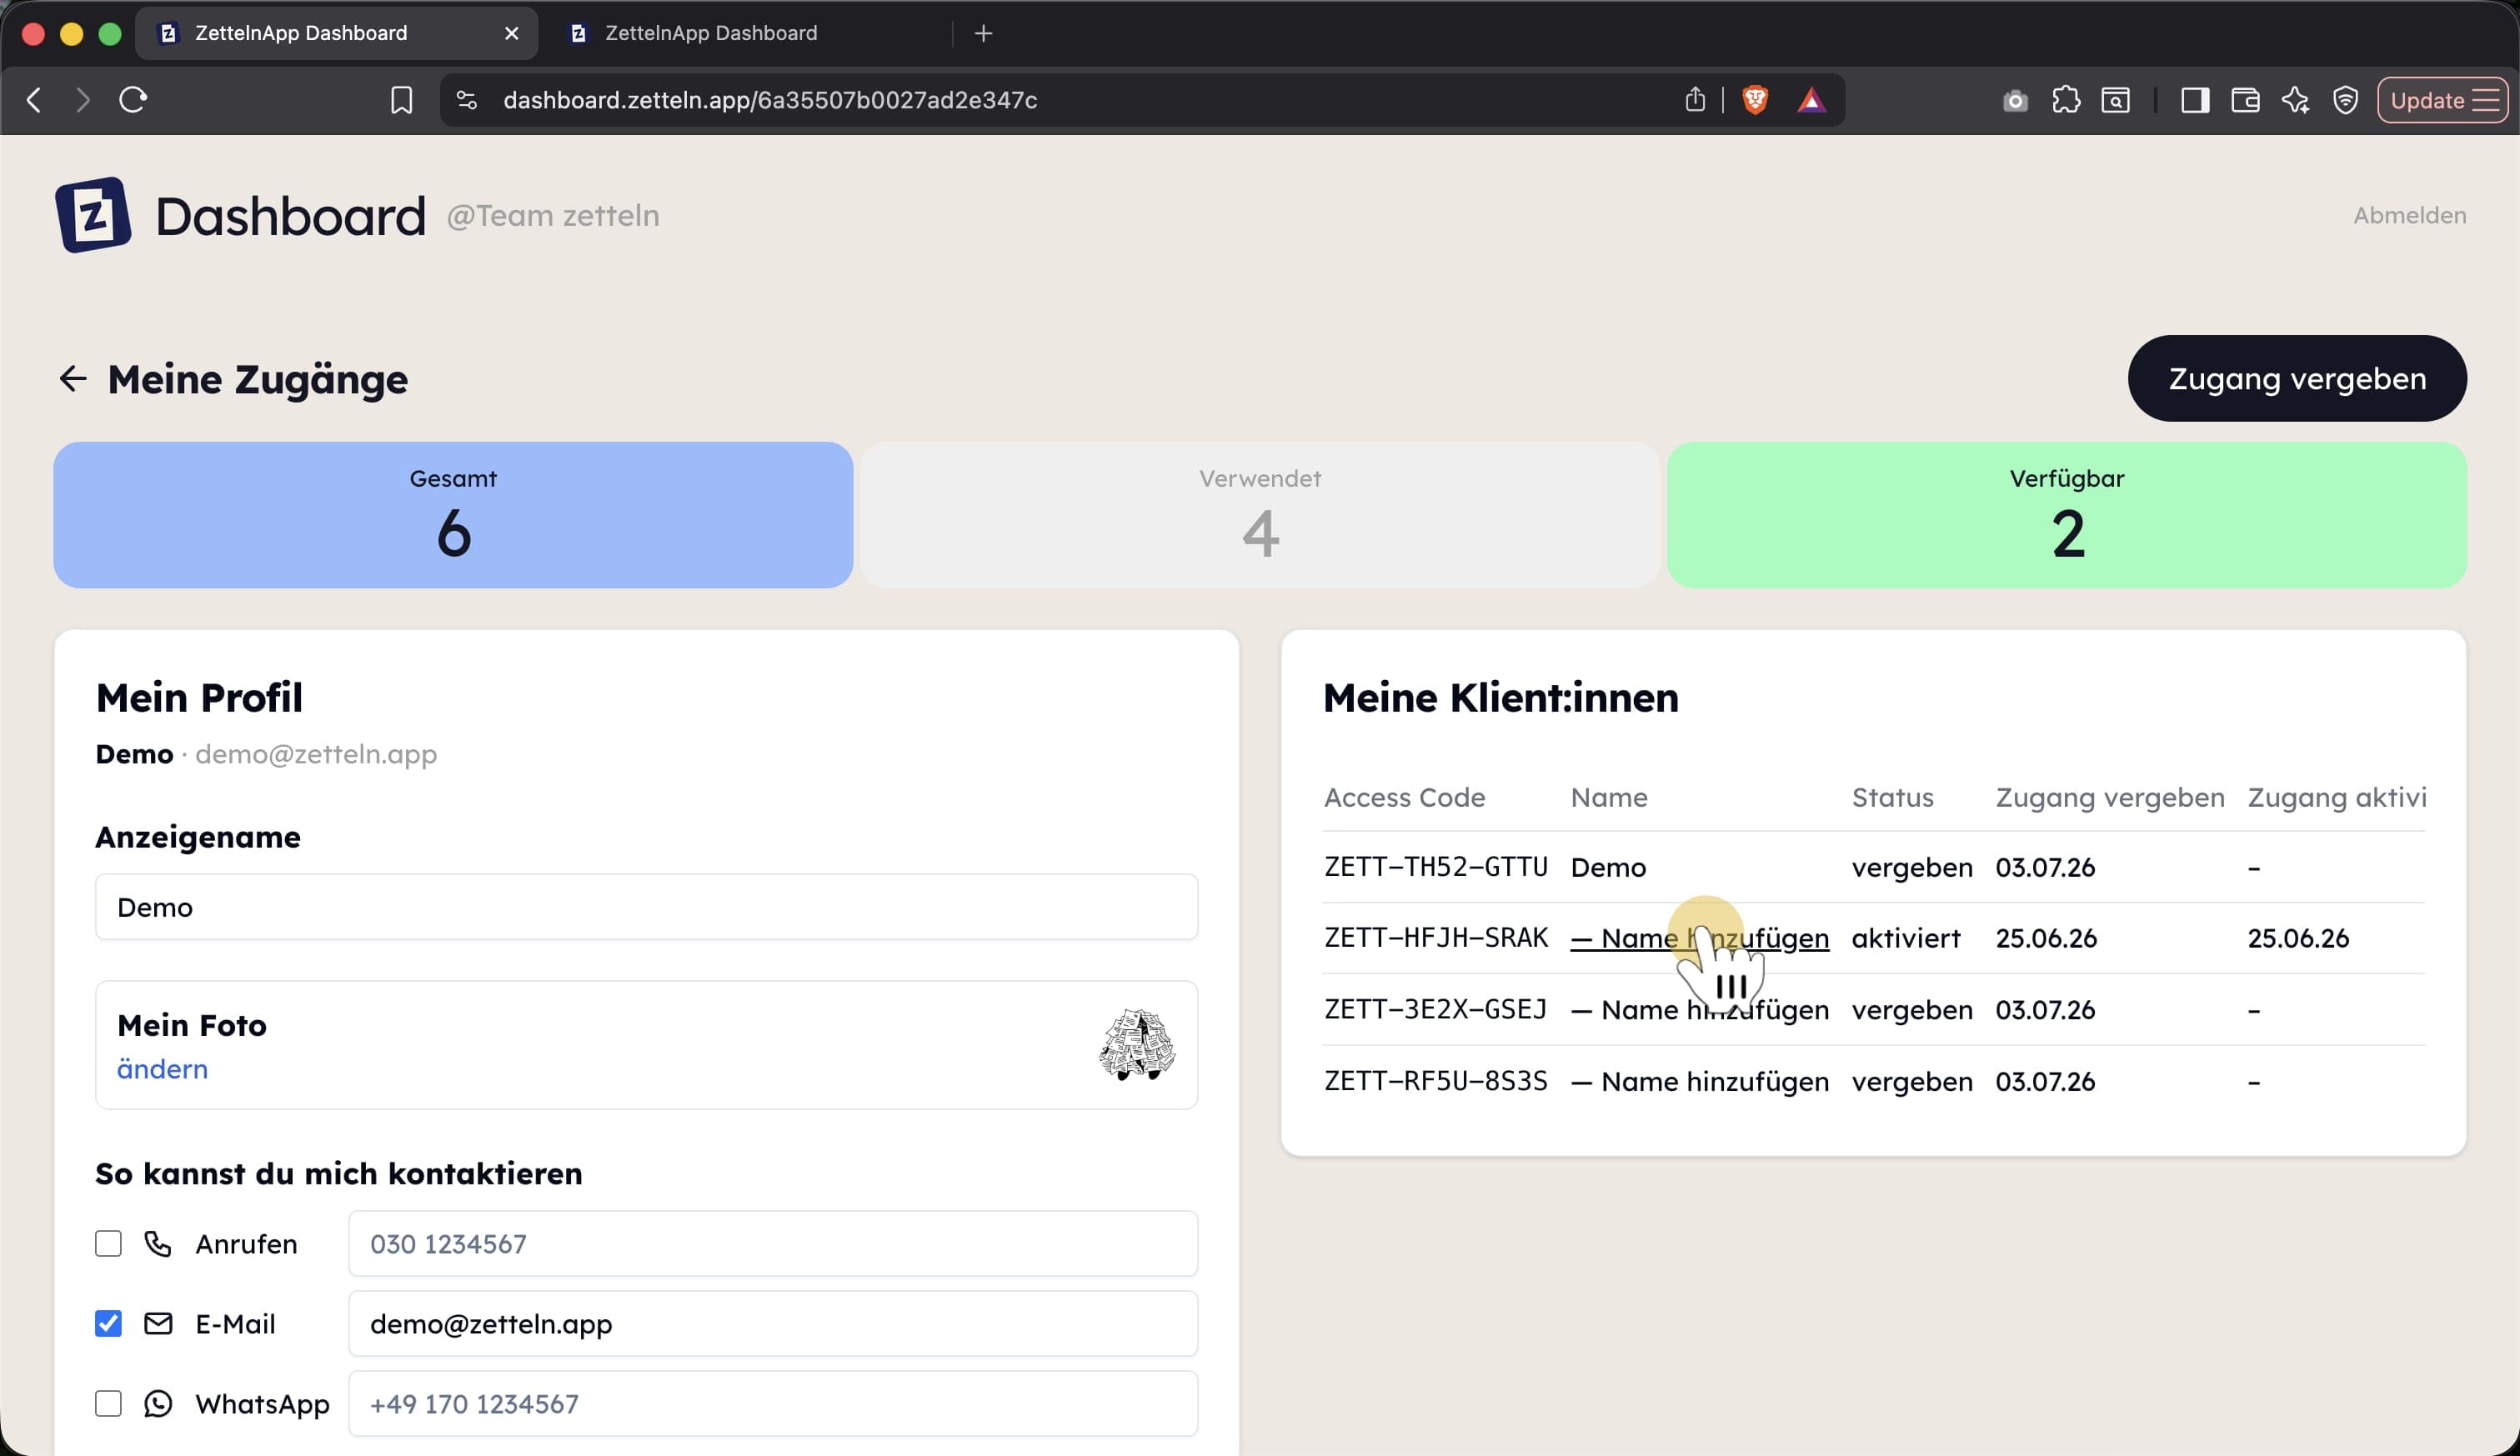The height and width of the screenshot is (1456, 2520).
Task: Open the VPN shield icon
Action: coord(2345,100)
